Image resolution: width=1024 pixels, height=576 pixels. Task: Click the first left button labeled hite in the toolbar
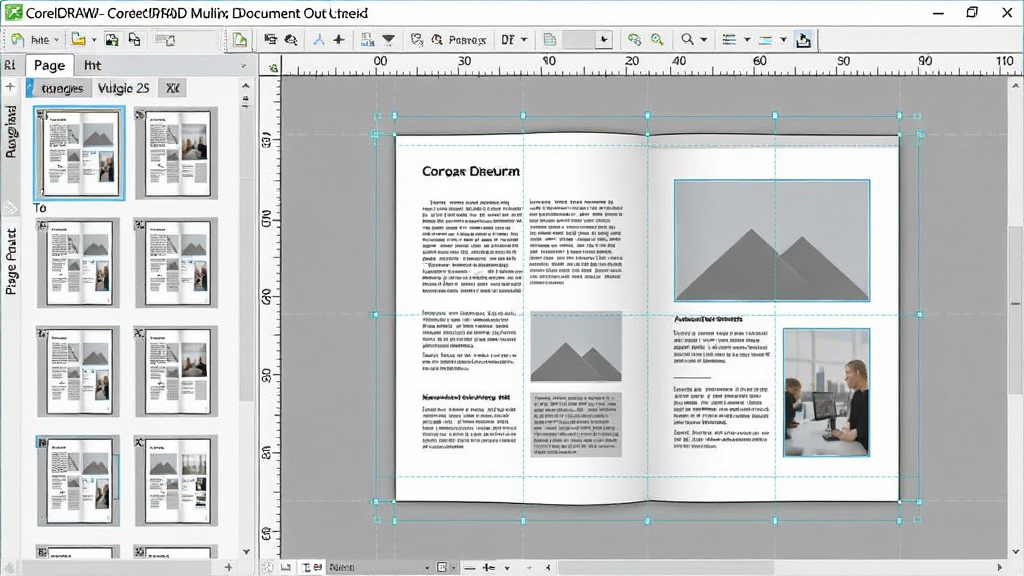click(x=35, y=40)
